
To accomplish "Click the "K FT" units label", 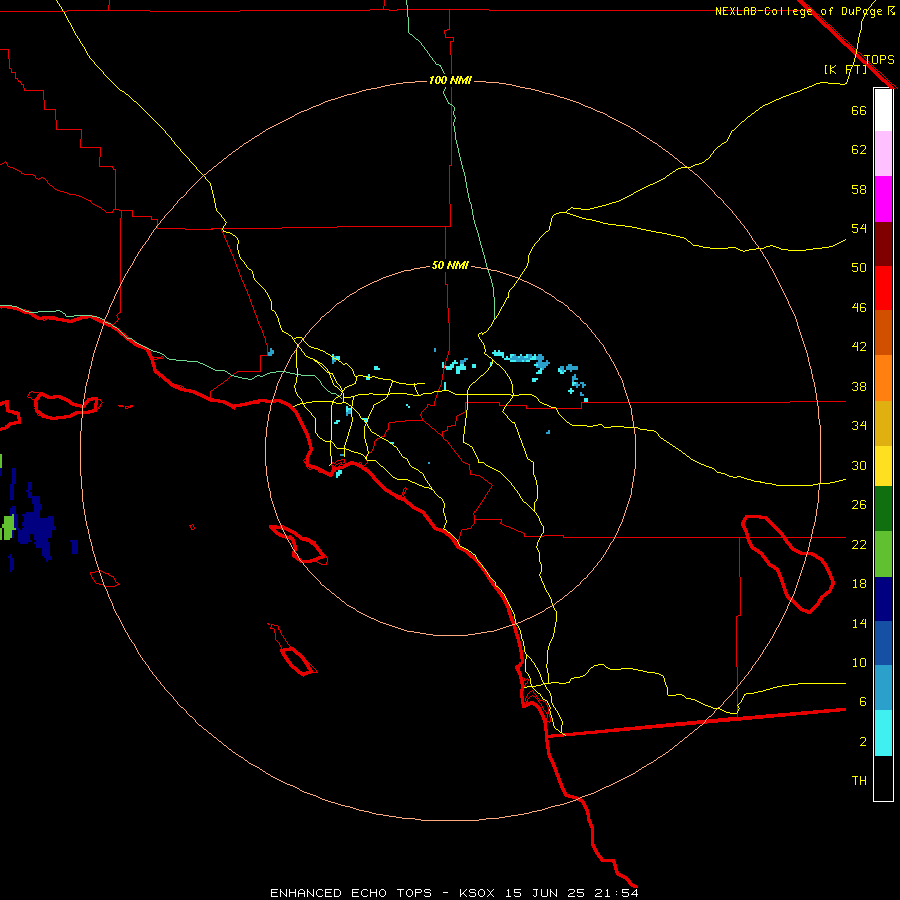I will coord(845,69).
